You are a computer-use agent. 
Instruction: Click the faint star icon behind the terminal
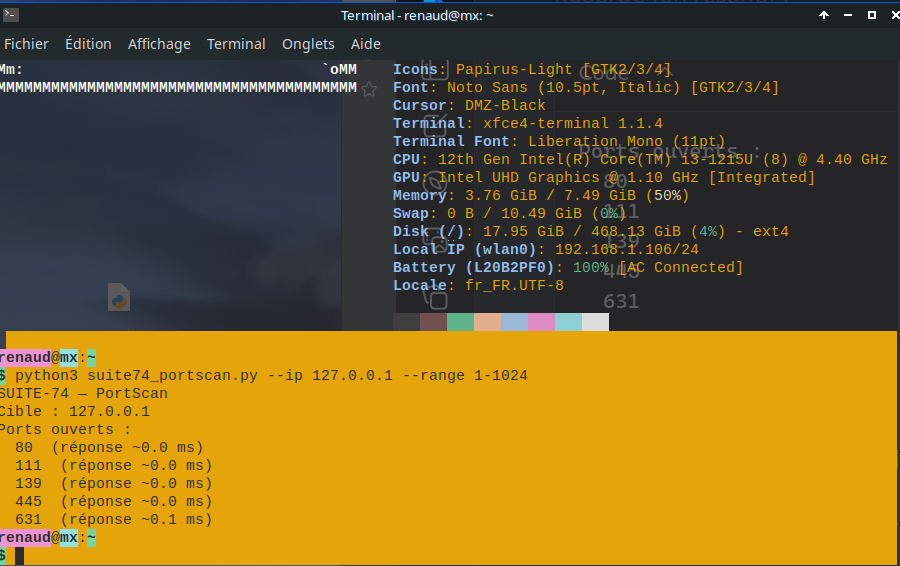[x=369, y=90]
